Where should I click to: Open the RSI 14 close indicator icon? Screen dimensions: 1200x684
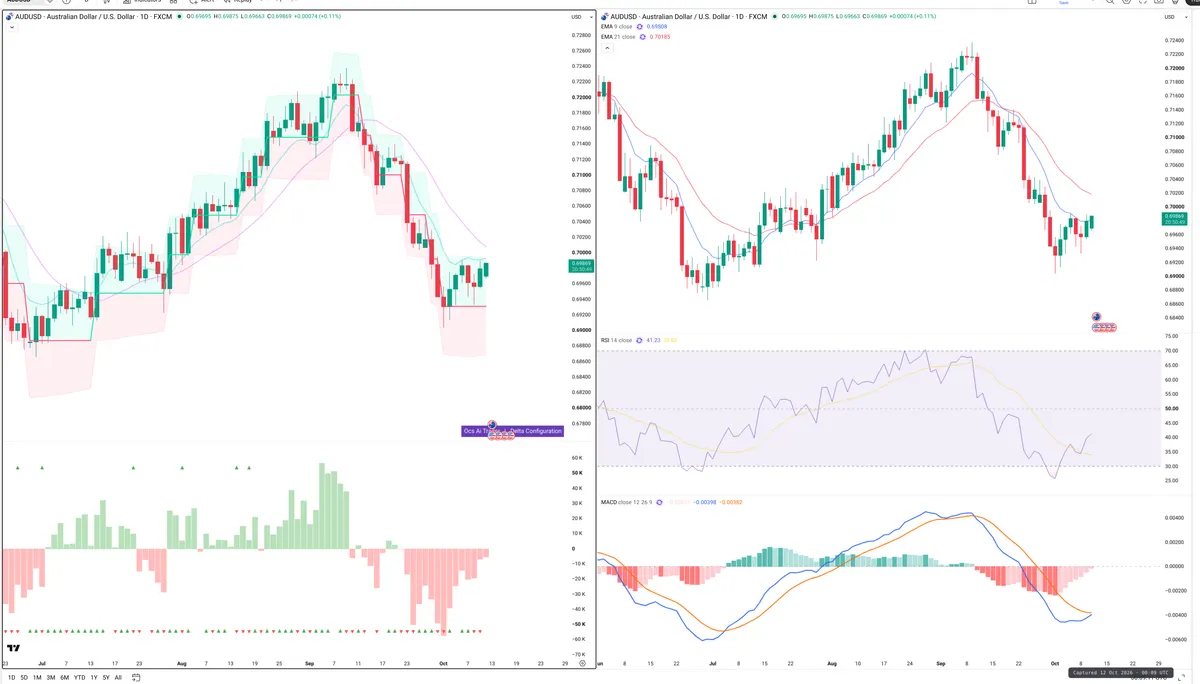(x=640, y=340)
